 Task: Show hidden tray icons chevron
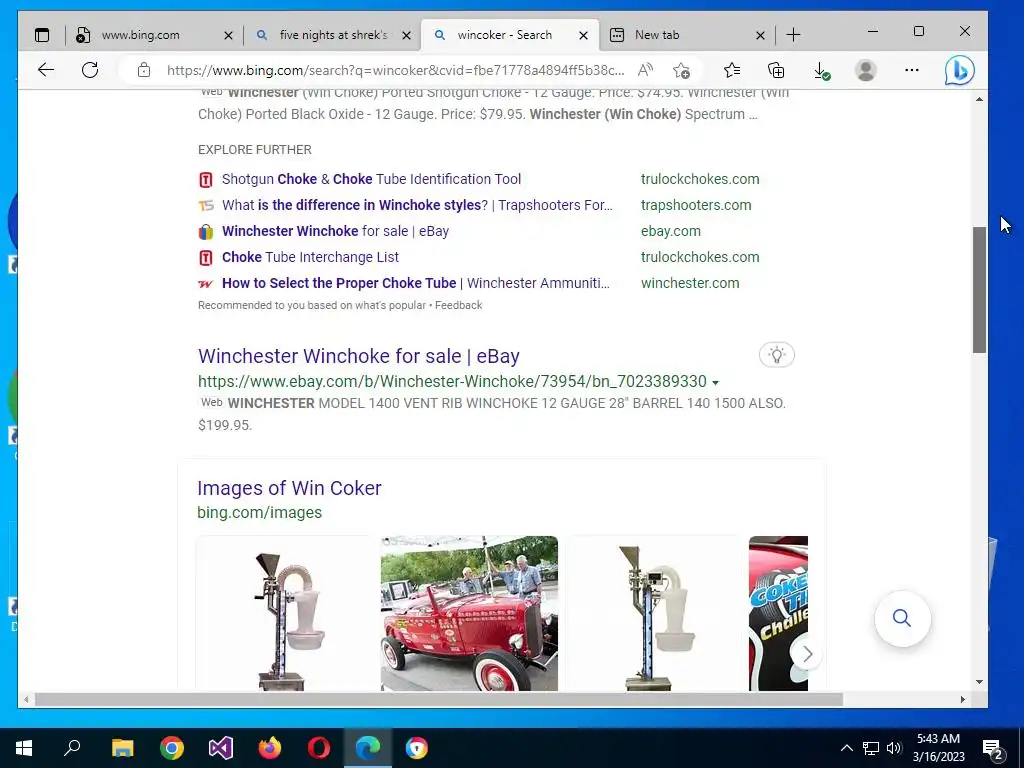pos(846,748)
